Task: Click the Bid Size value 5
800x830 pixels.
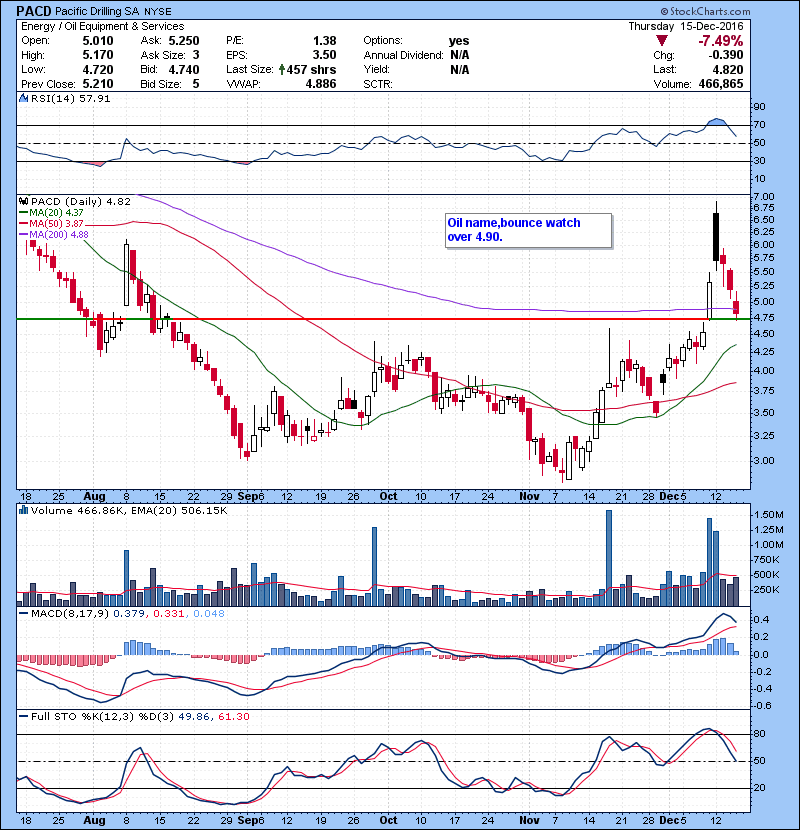Action: [x=196, y=84]
